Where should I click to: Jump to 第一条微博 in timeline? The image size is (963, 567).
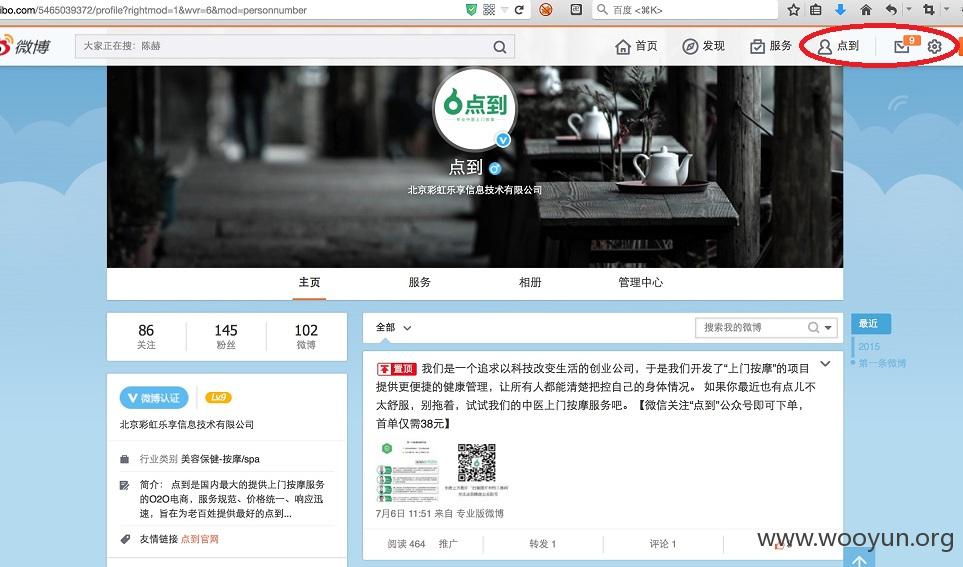[x=882, y=363]
